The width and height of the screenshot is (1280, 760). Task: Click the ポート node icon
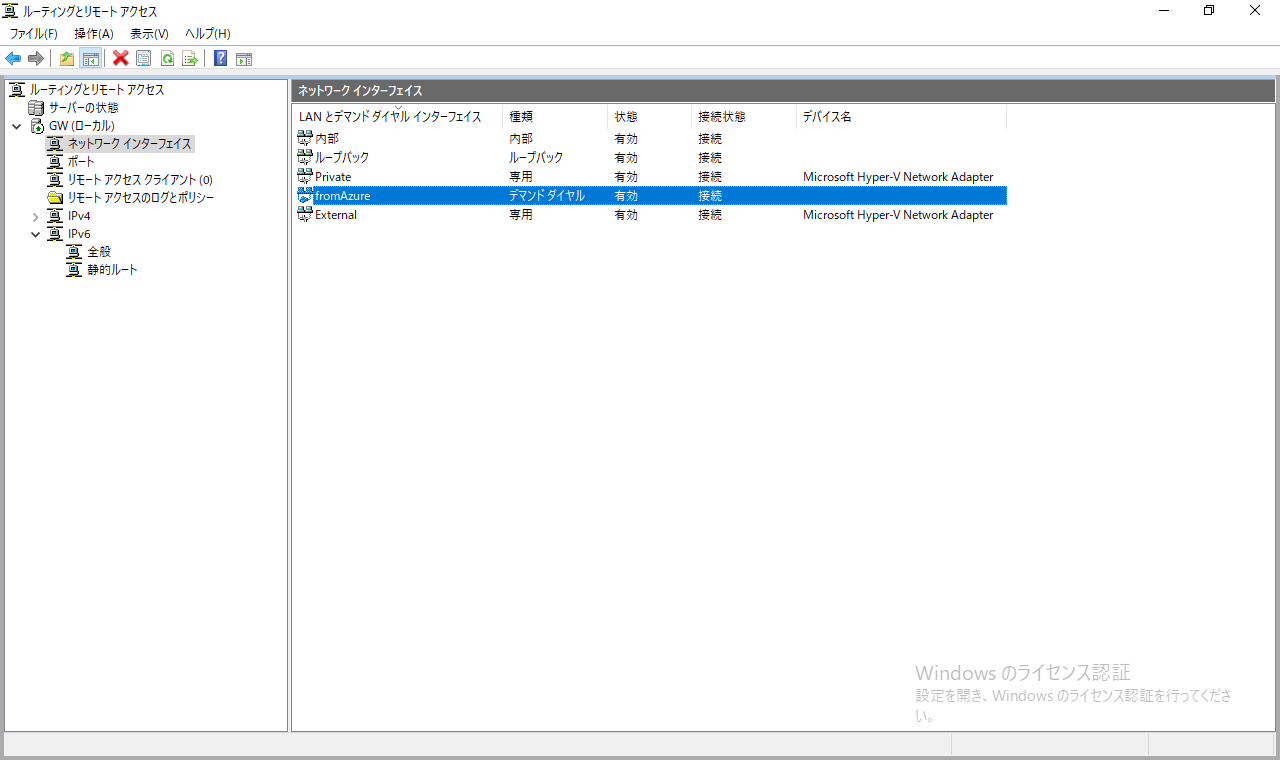(55, 161)
